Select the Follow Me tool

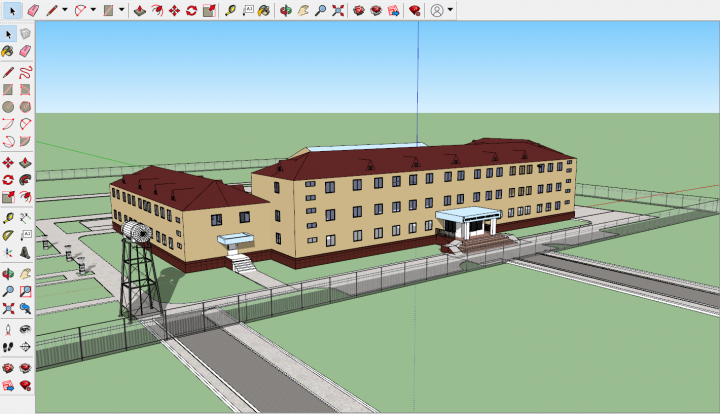pos(25,180)
